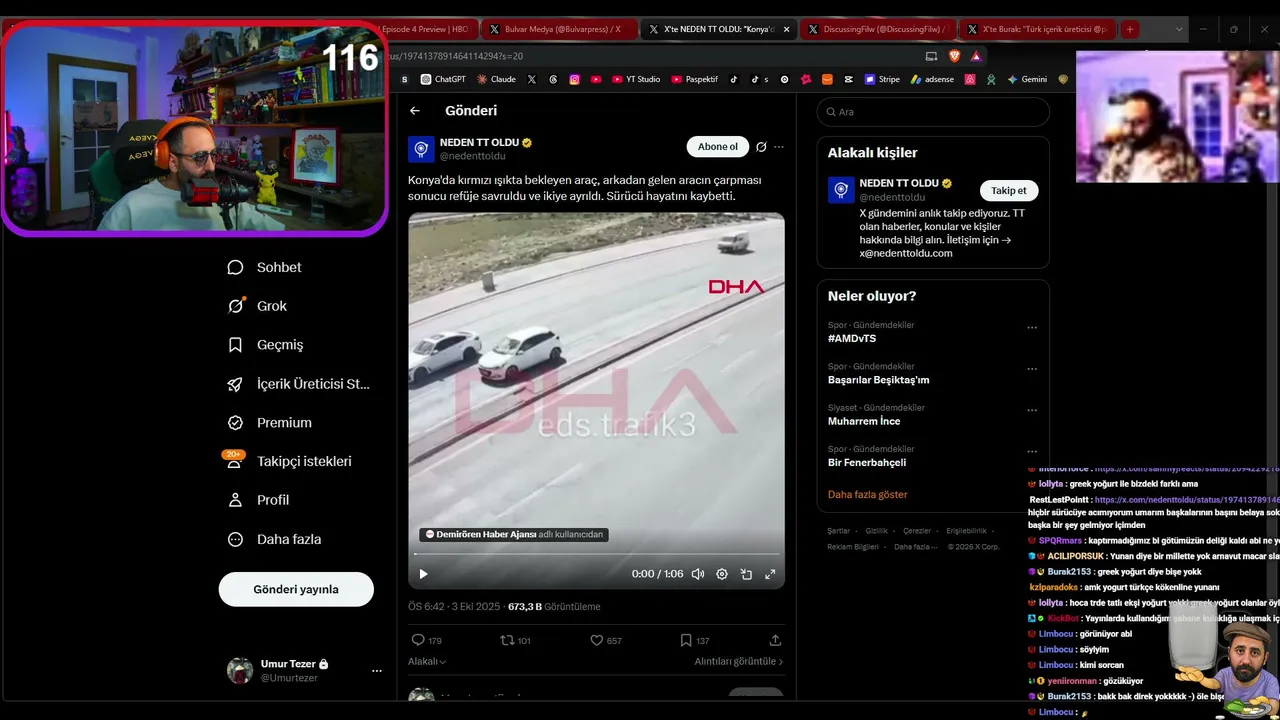The image size is (1280, 720).
Task: Open the Demirören Haber Ajansı source link
Action: 516,535
